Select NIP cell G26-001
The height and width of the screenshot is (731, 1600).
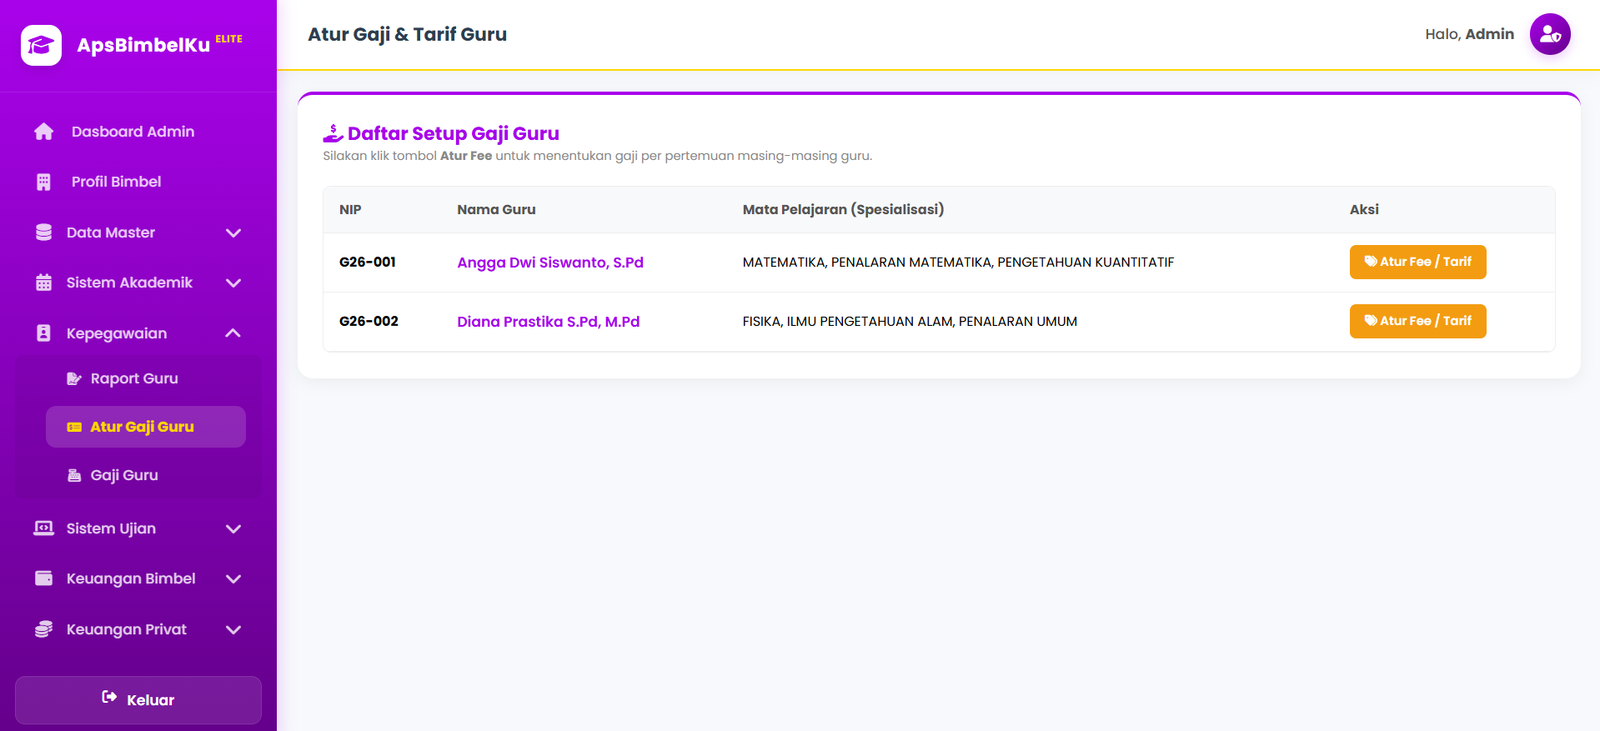[367, 262]
